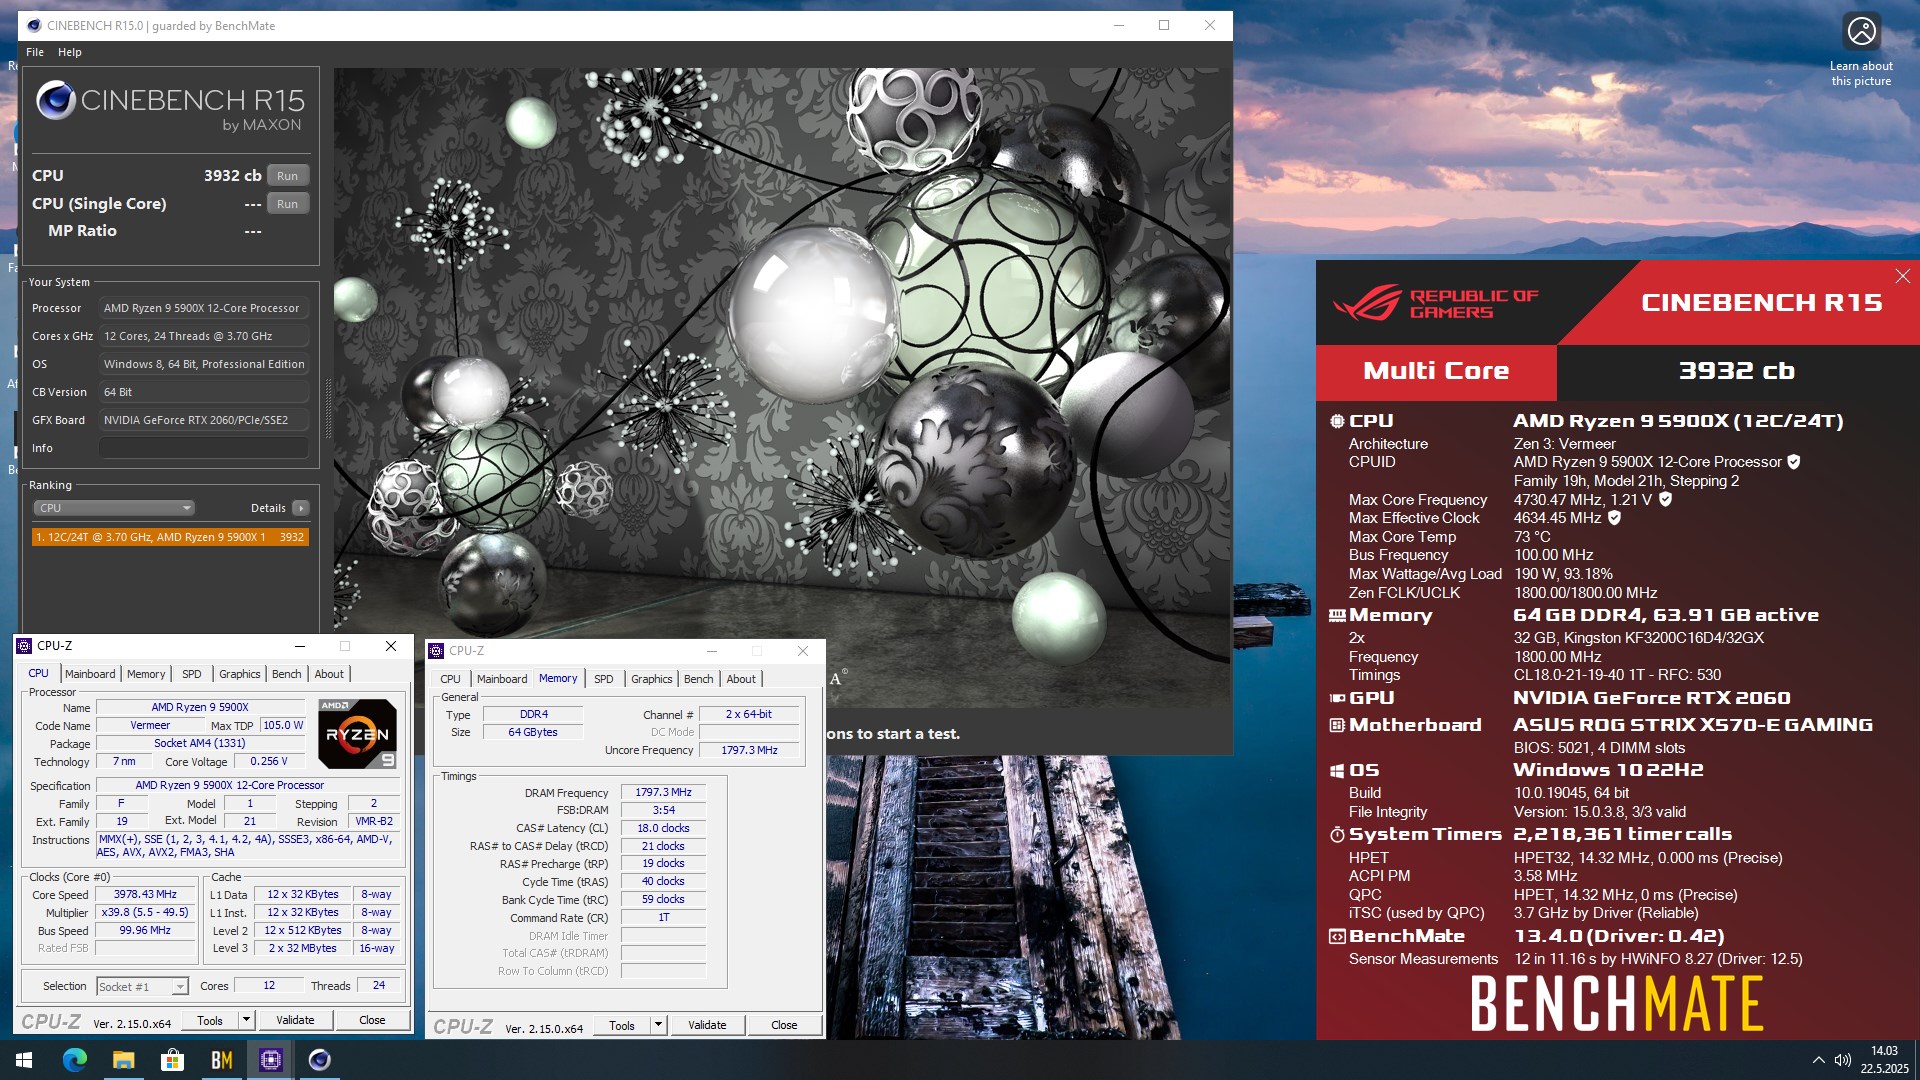
Task: Open the Help menu in Cinebench
Action: [70, 52]
